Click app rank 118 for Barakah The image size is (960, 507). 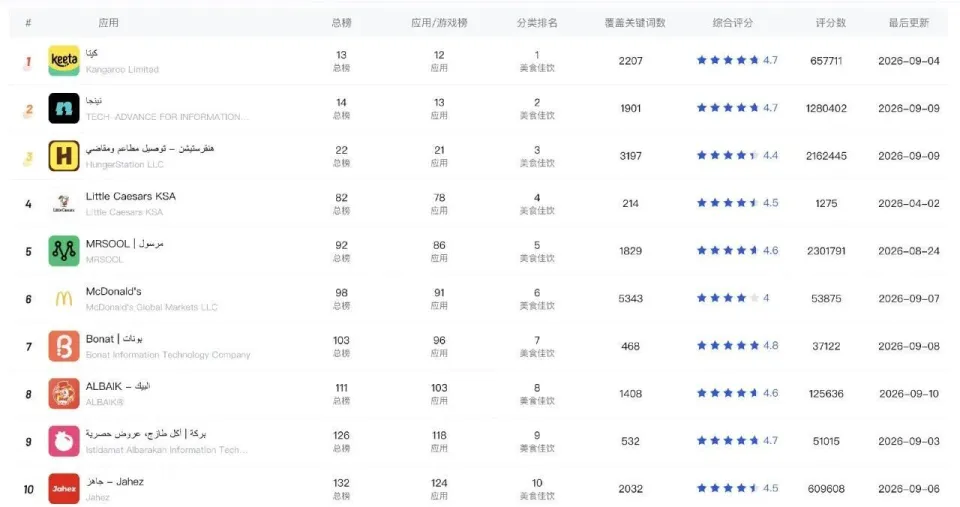click(x=439, y=435)
